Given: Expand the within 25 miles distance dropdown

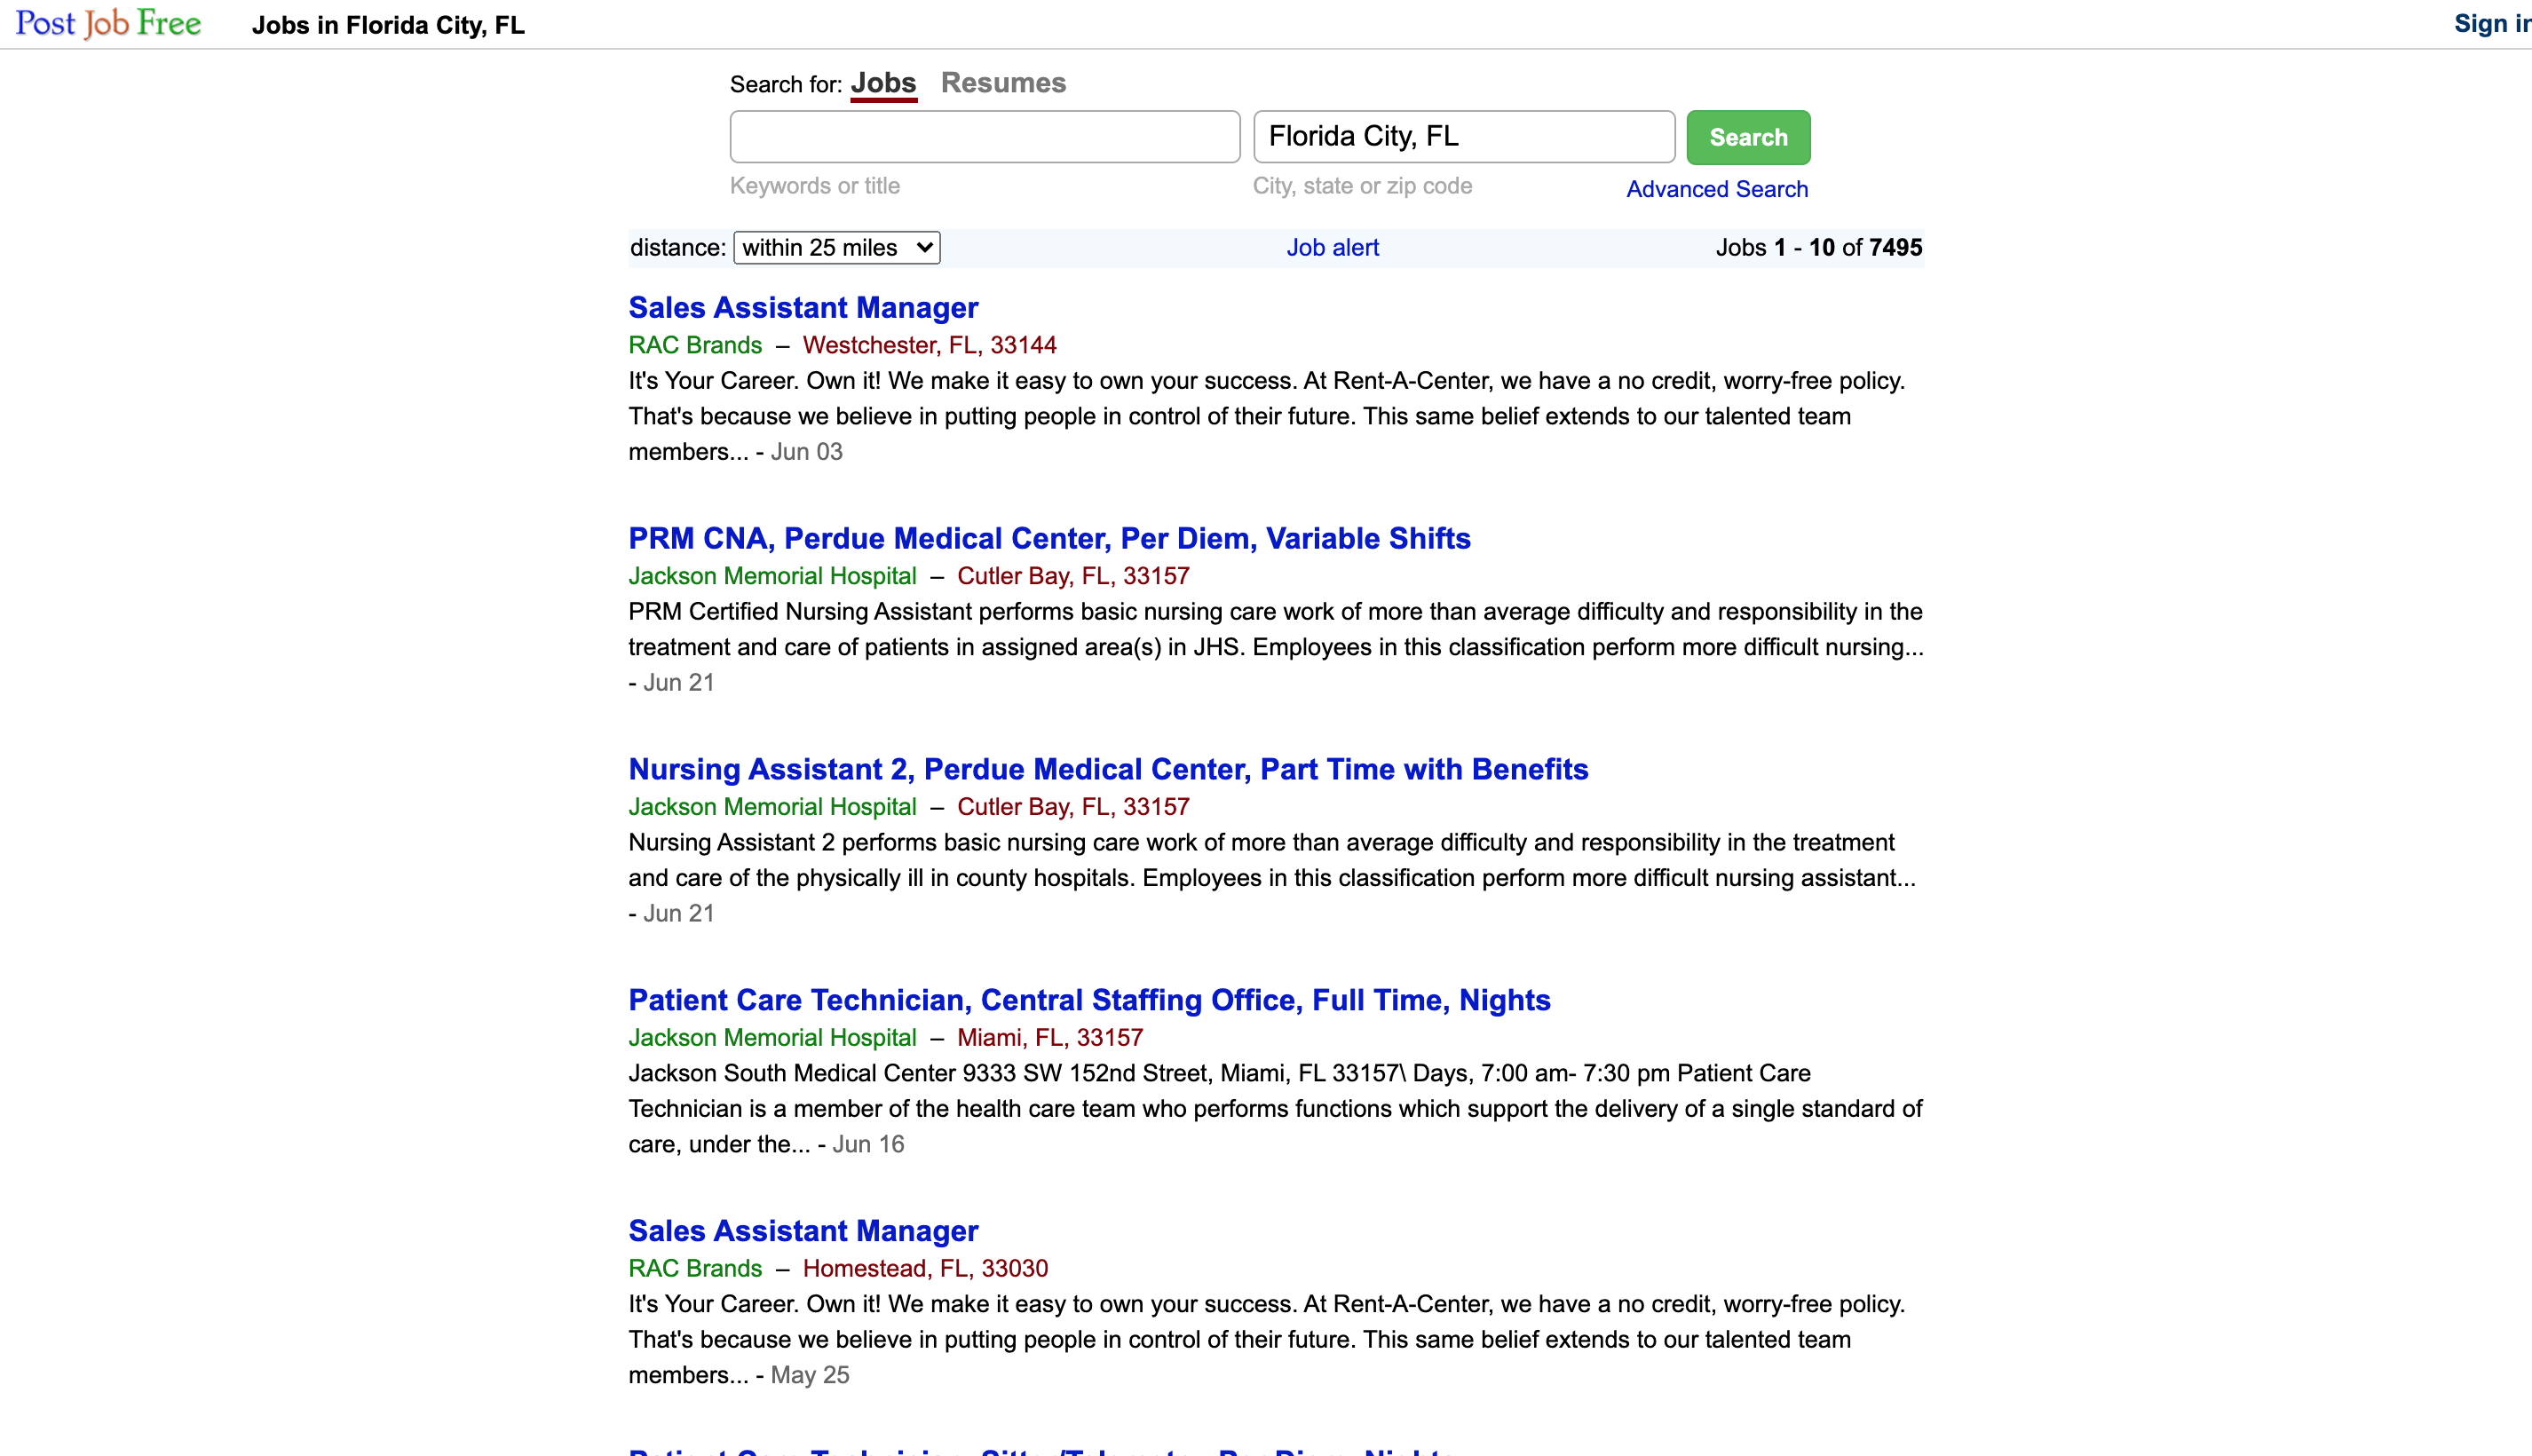Looking at the screenshot, I should (x=836, y=248).
